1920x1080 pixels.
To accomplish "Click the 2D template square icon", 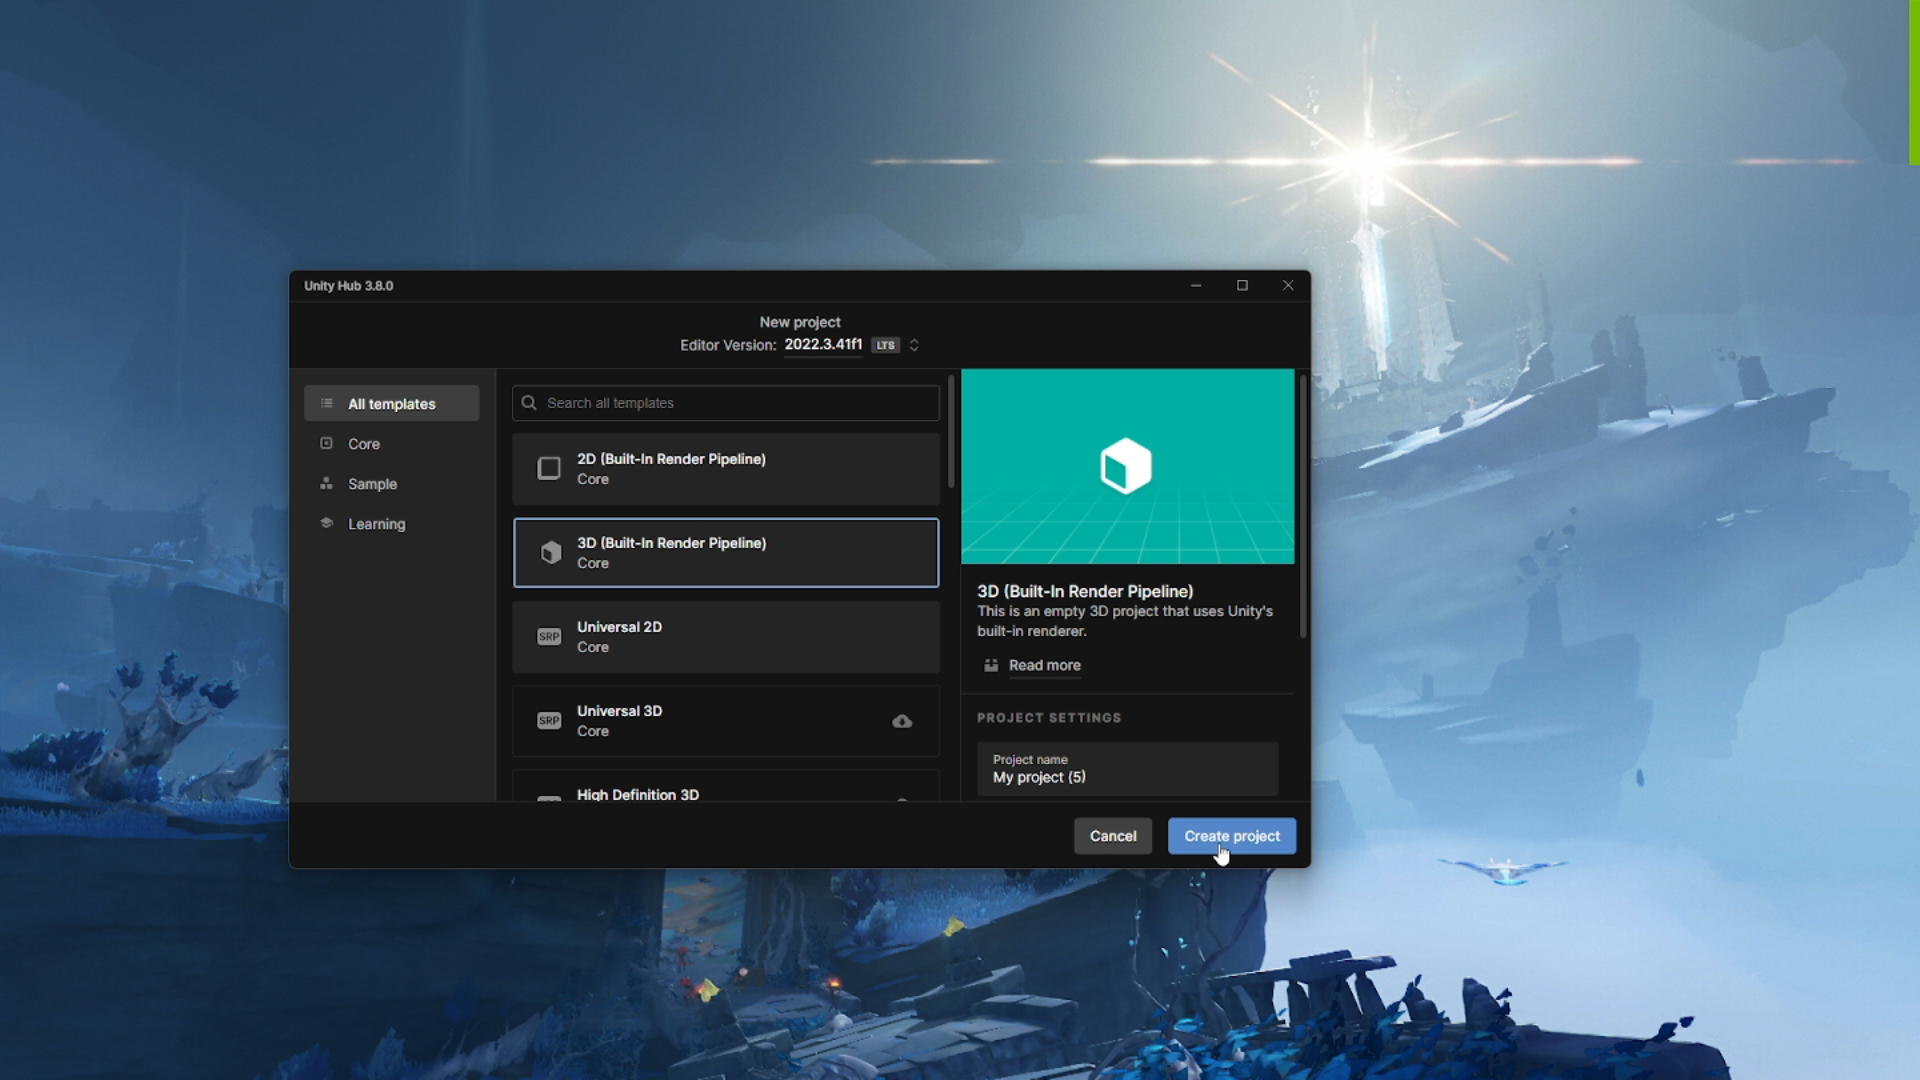I will (x=548, y=468).
